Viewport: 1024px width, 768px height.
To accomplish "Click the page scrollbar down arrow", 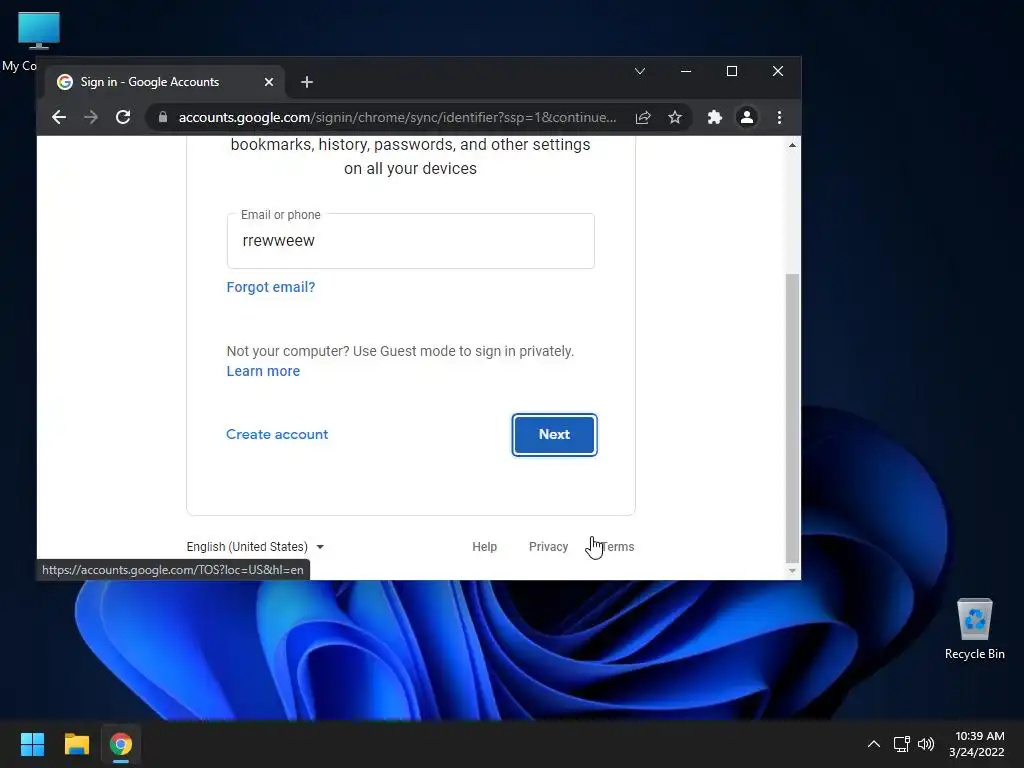I will tap(792, 571).
